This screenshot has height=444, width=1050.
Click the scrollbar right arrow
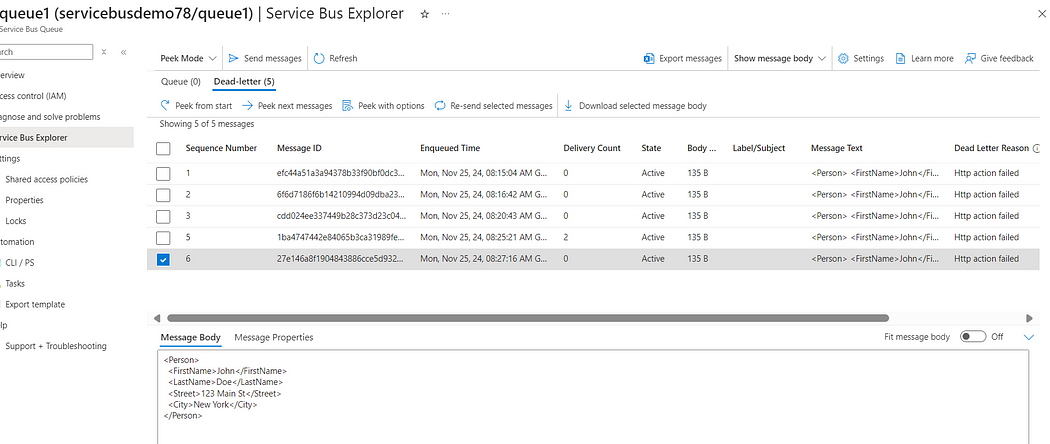(x=1029, y=318)
